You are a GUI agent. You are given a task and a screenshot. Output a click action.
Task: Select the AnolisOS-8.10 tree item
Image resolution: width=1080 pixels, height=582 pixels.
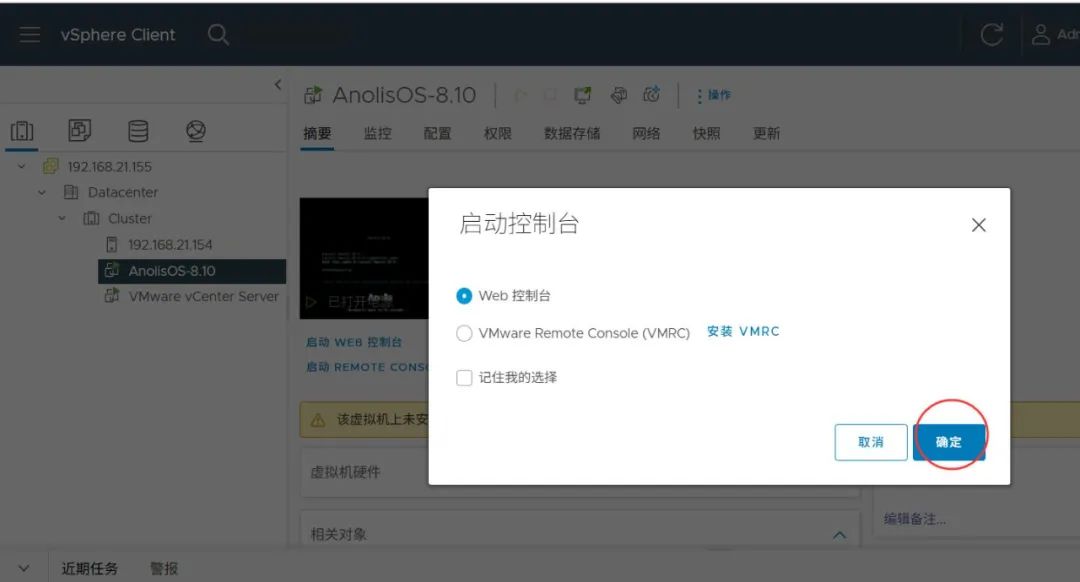tap(192, 271)
